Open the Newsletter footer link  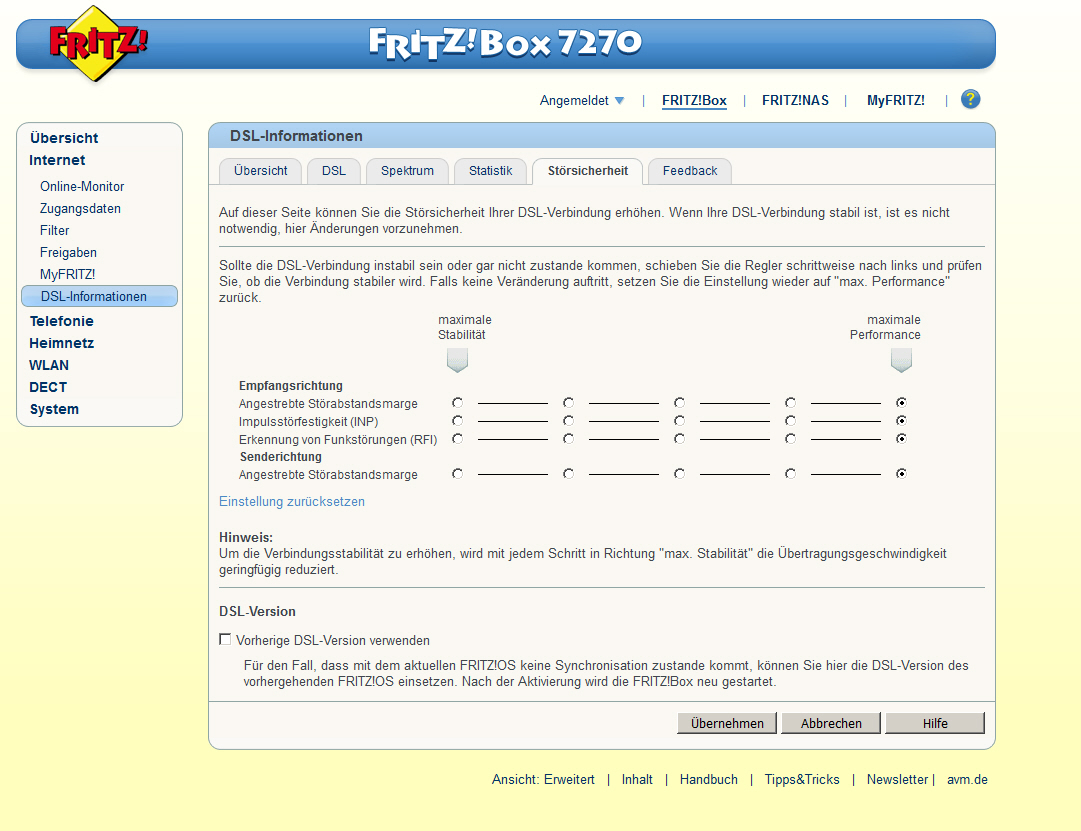coord(898,779)
